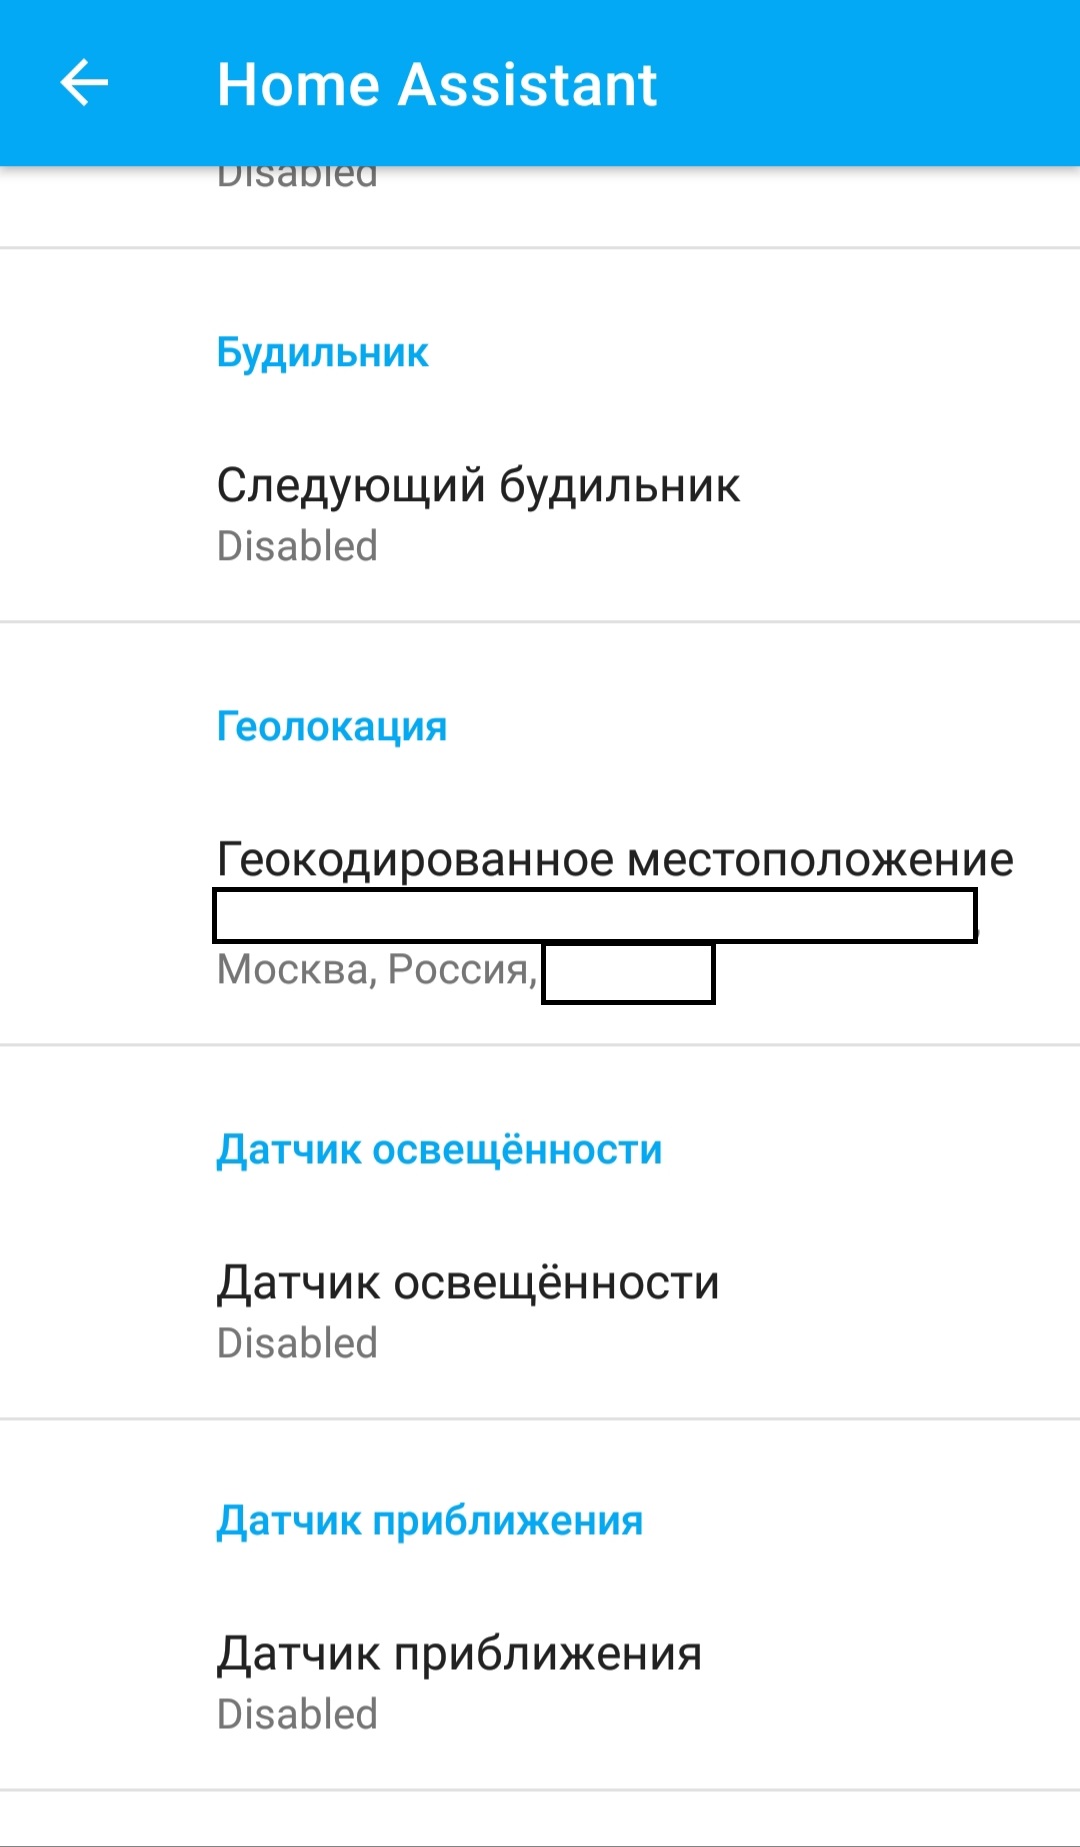Tap the back arrow icon
Screen dimensions: 1080x1847
click(x=84, y=83)
